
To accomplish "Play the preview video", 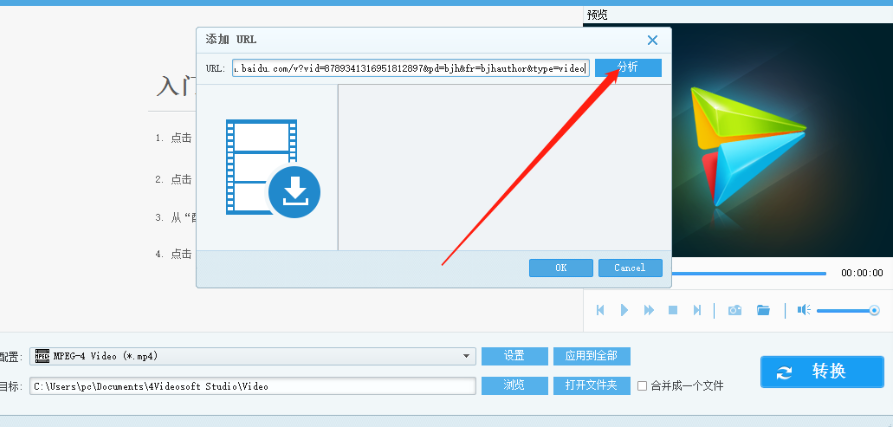I will pyautogui.click(x=624, y=310).
